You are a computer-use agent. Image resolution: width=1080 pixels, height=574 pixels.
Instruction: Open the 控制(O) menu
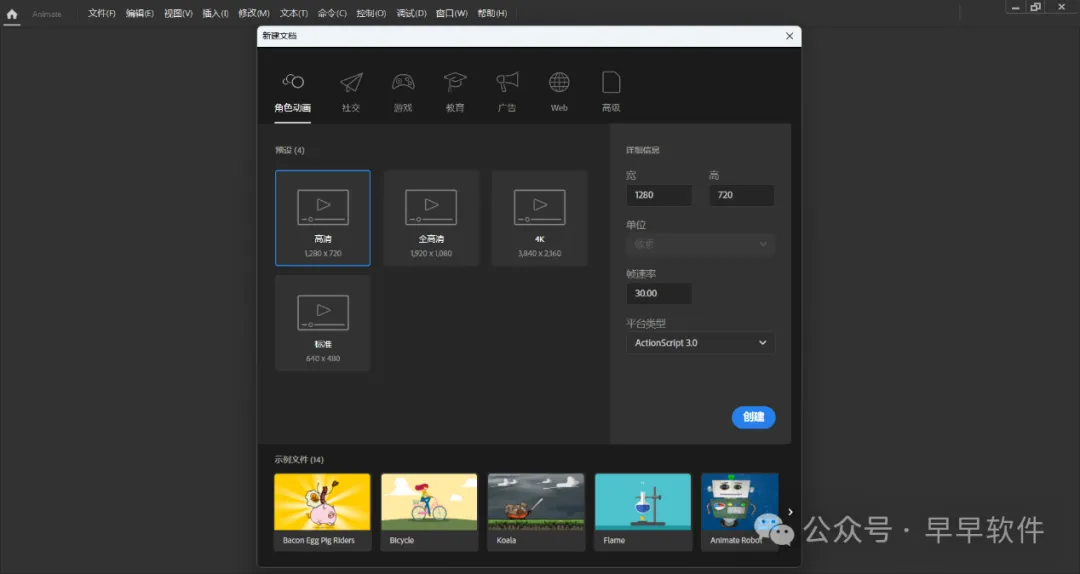(371, 13)
